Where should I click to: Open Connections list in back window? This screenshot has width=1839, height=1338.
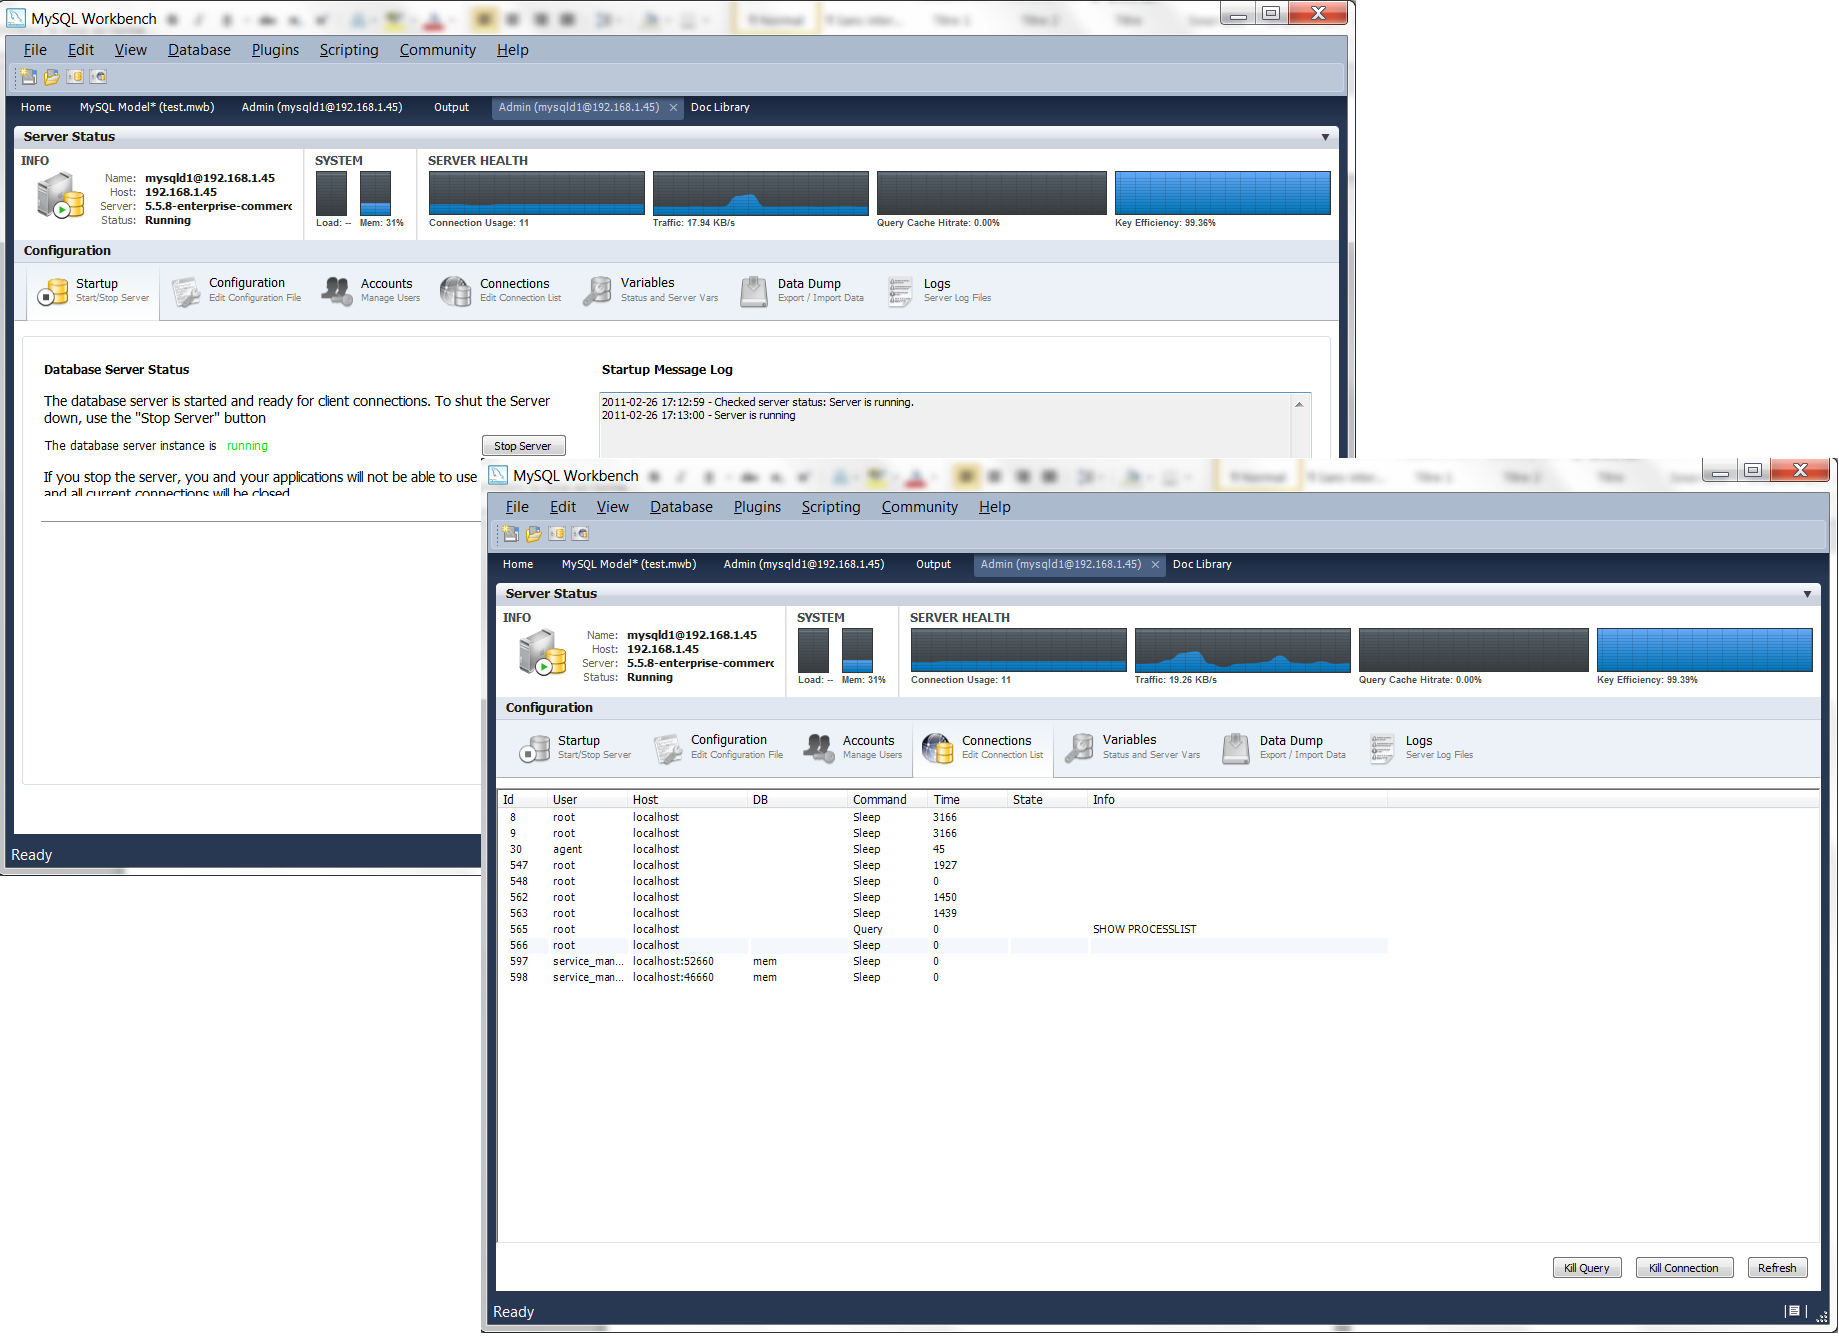[x=501, y=291]
